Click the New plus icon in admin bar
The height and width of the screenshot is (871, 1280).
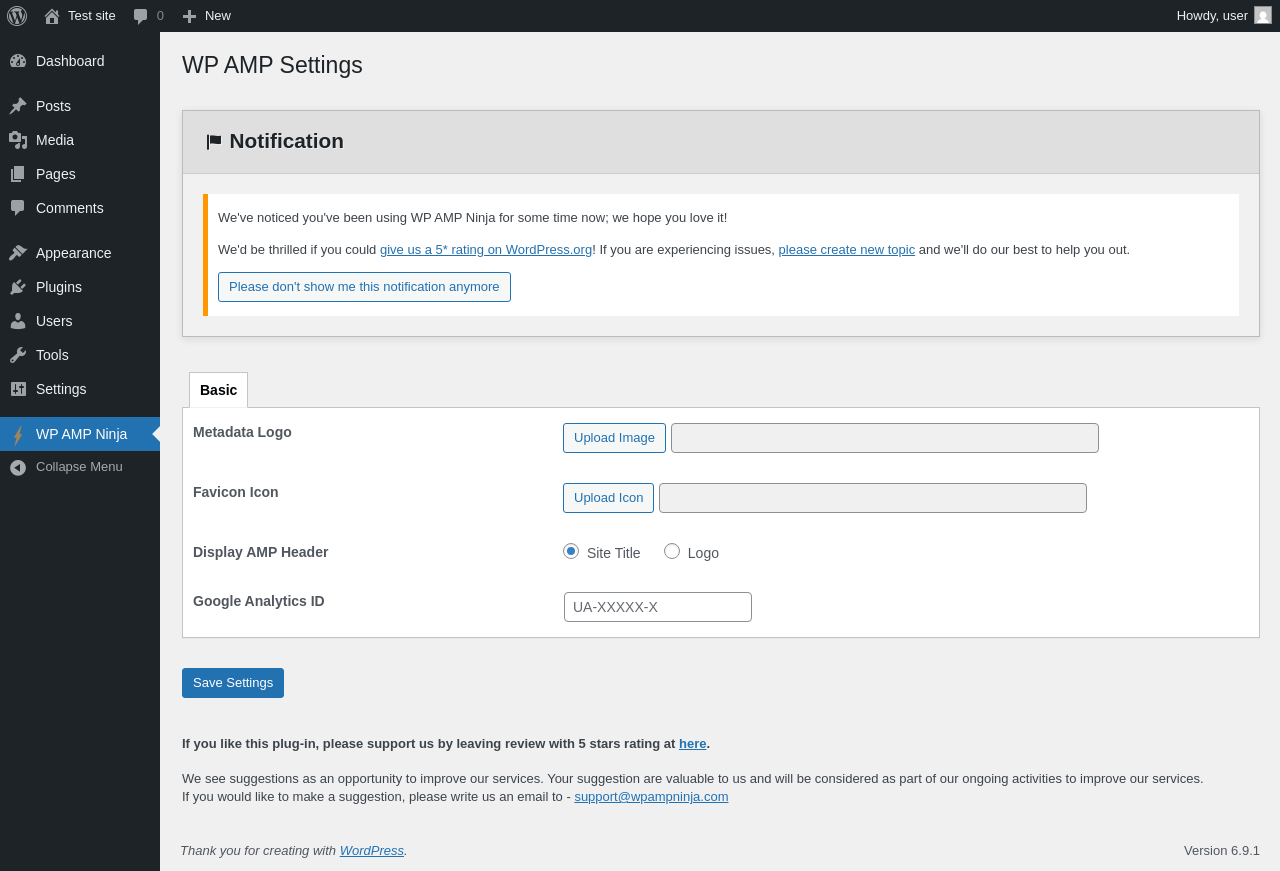[189, 16]
